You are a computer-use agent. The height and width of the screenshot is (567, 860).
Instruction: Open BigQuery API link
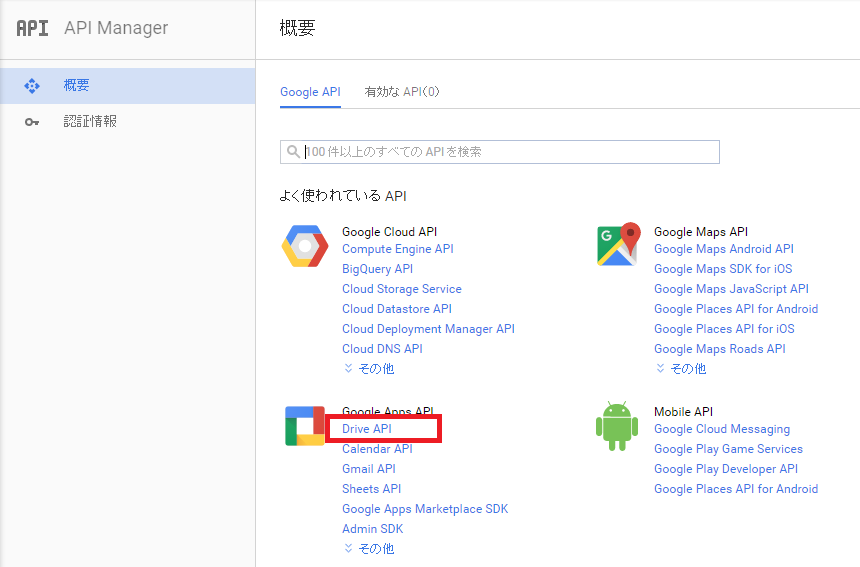tap(377, 269)
